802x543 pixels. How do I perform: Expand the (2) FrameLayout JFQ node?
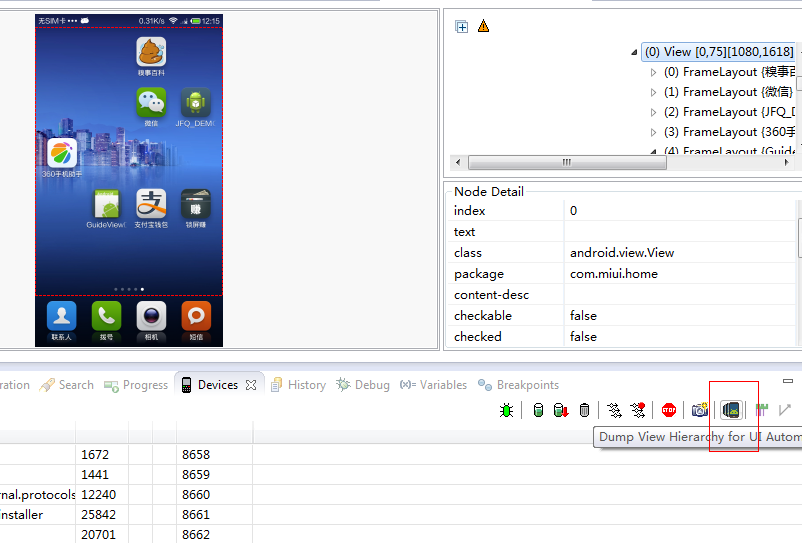coord(653,112)
